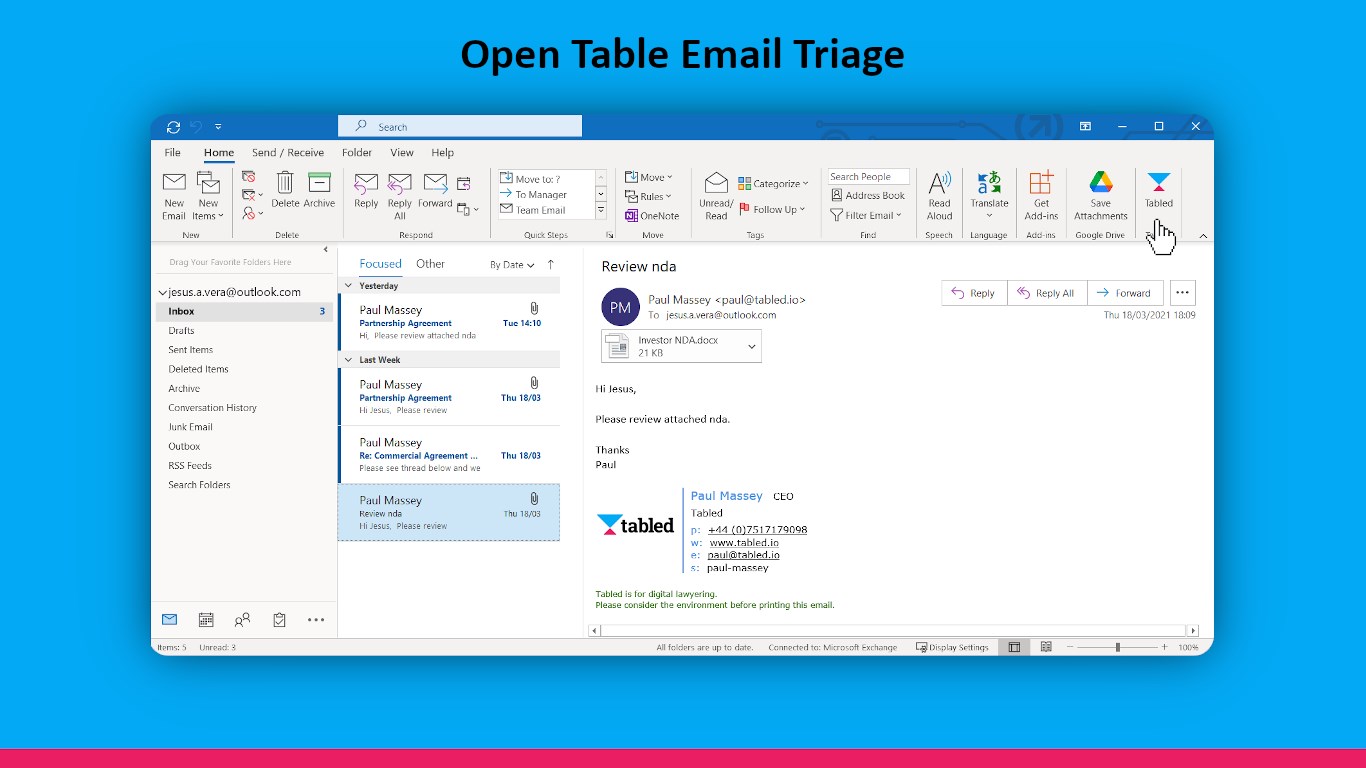
Task: Open the Move dropdown
Action: coord(649,177)
